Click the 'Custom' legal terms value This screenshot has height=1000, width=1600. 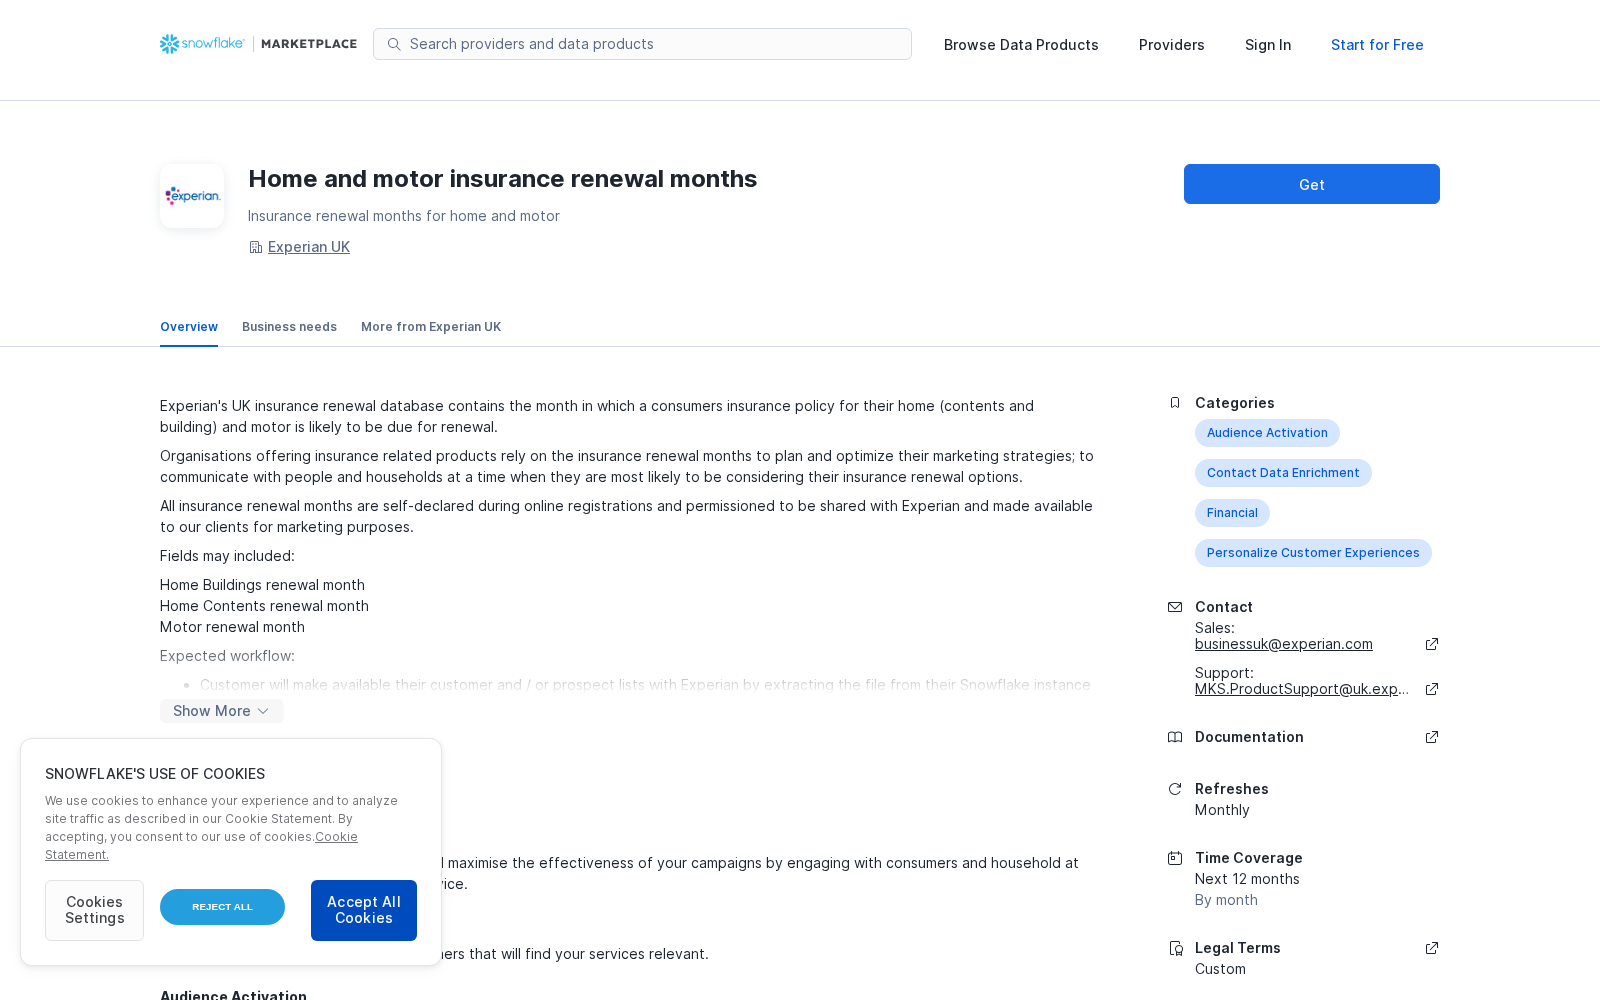tap(1220, 969)
